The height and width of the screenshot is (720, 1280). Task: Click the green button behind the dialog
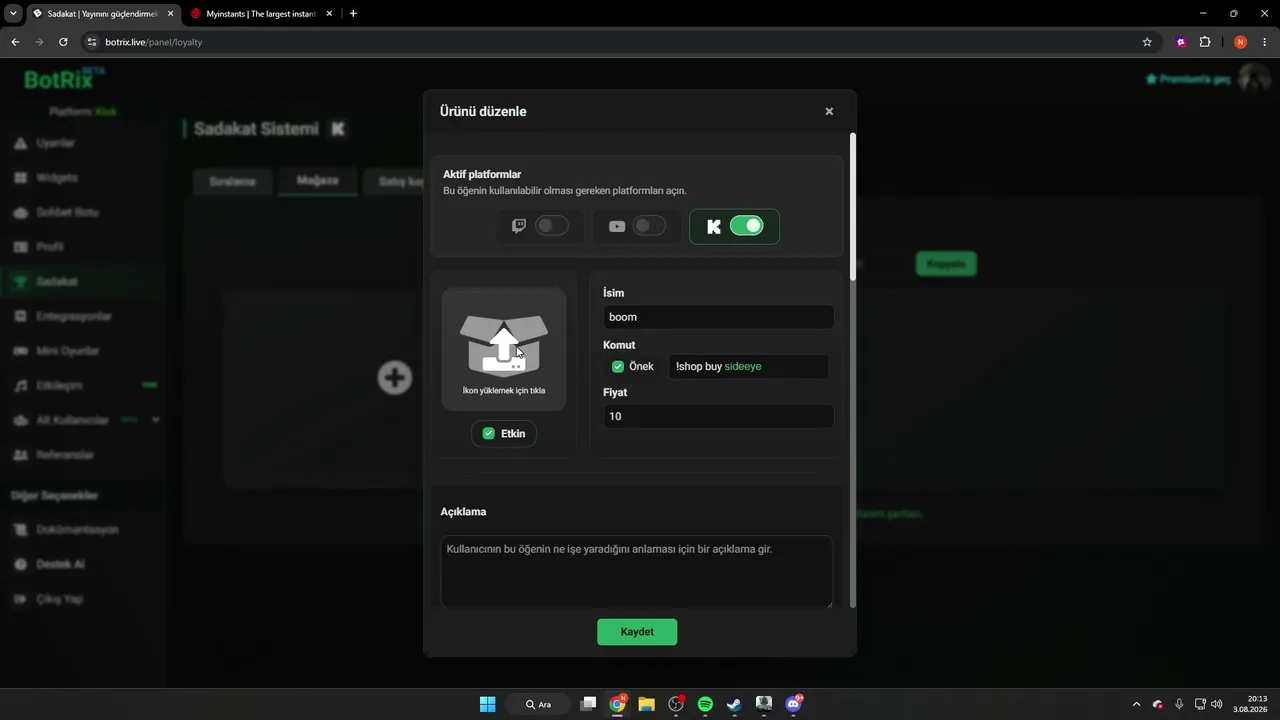945,264
